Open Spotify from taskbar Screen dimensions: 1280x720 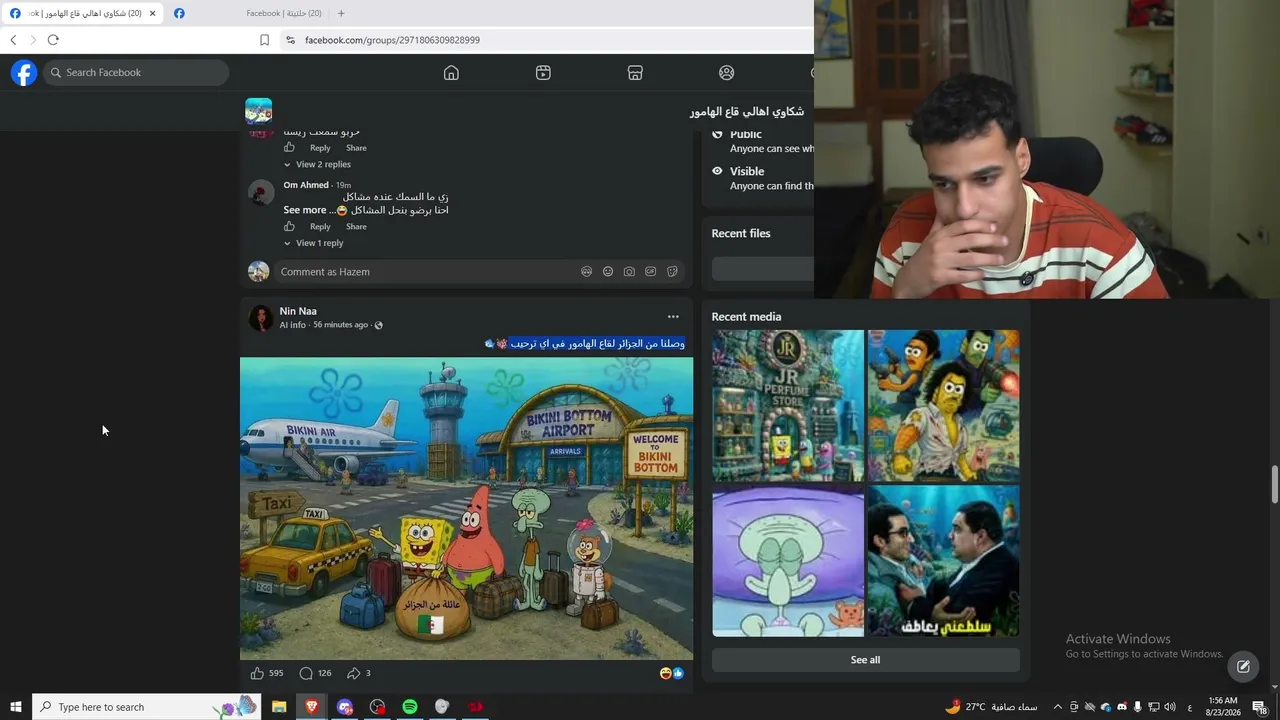point(410,707)
